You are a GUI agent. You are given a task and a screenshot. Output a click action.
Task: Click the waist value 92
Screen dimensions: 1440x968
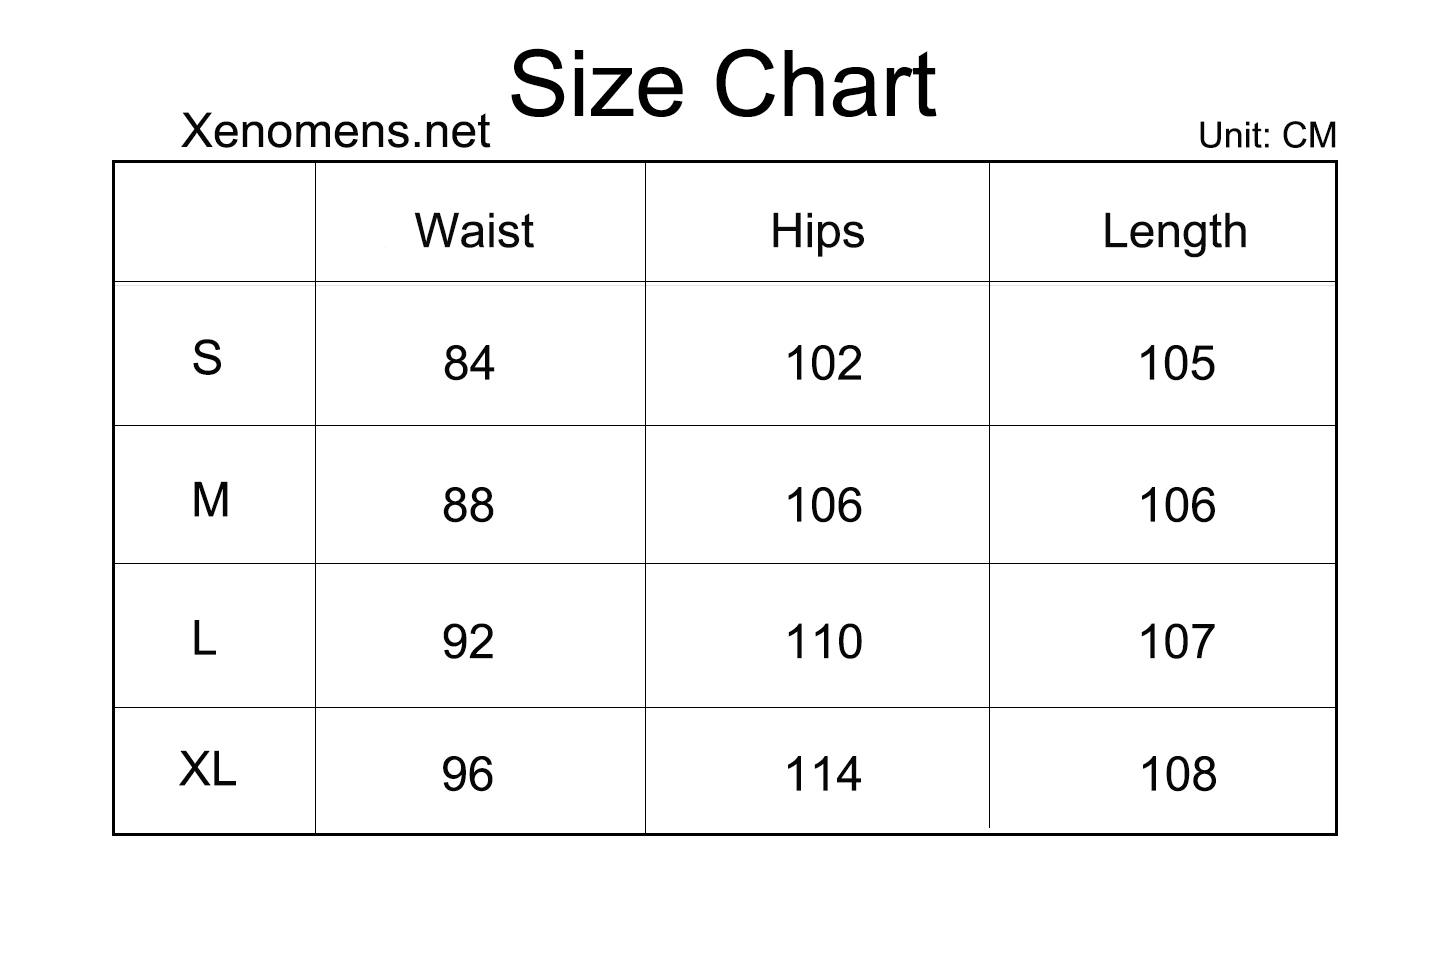[468, 642]
